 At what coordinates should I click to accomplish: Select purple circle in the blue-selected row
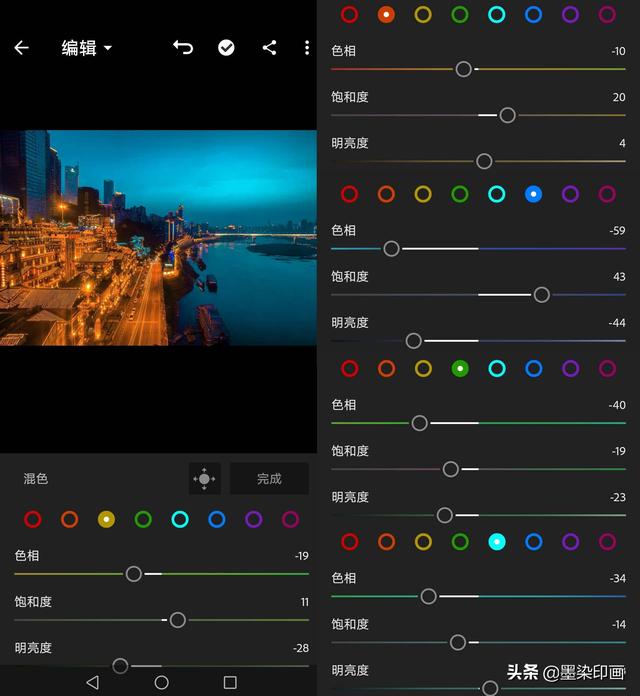point(570,194)
